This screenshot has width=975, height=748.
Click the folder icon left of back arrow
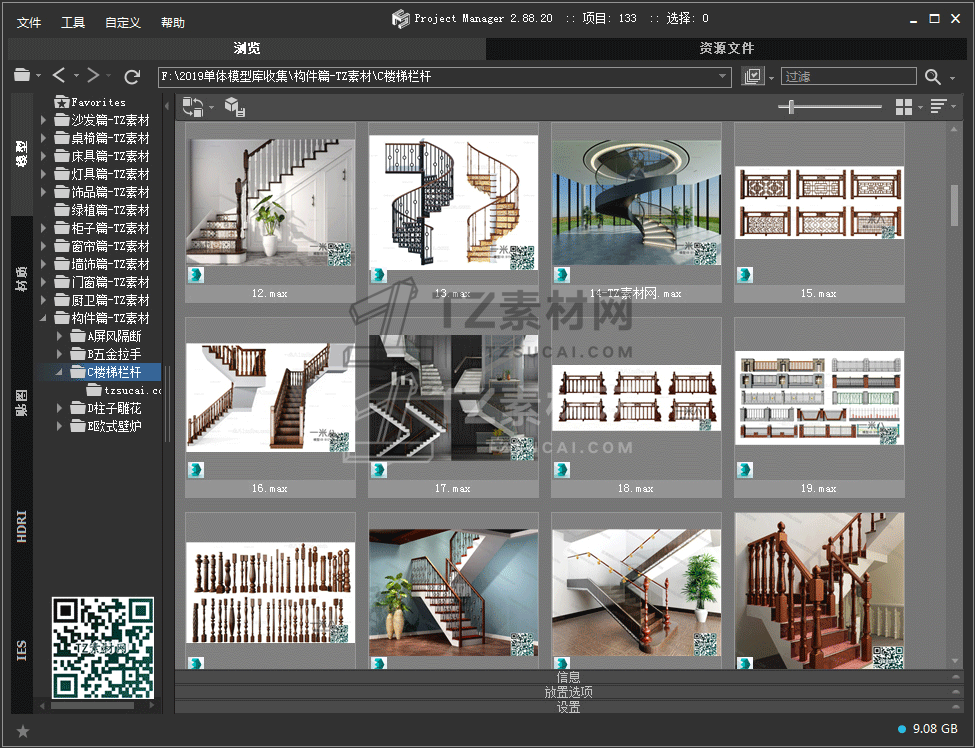(22, 76)
